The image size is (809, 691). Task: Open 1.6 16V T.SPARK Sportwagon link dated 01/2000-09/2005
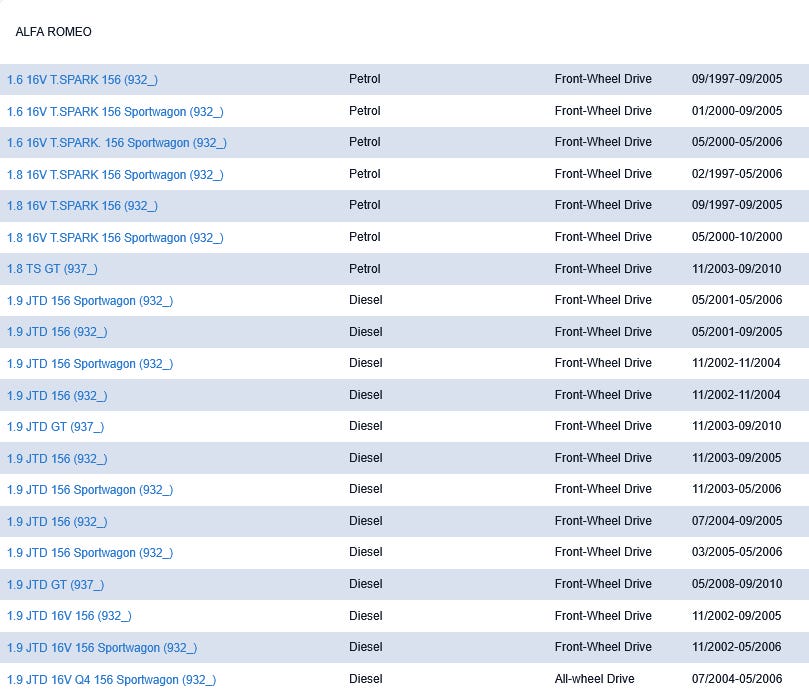tap(115, 111)
